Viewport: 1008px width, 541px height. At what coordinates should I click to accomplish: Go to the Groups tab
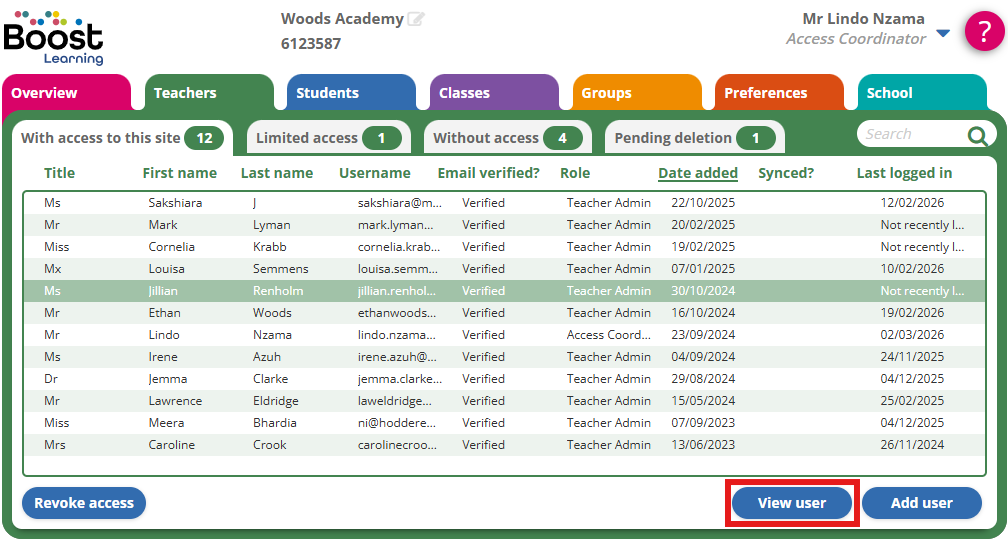[x=636, y=93]
